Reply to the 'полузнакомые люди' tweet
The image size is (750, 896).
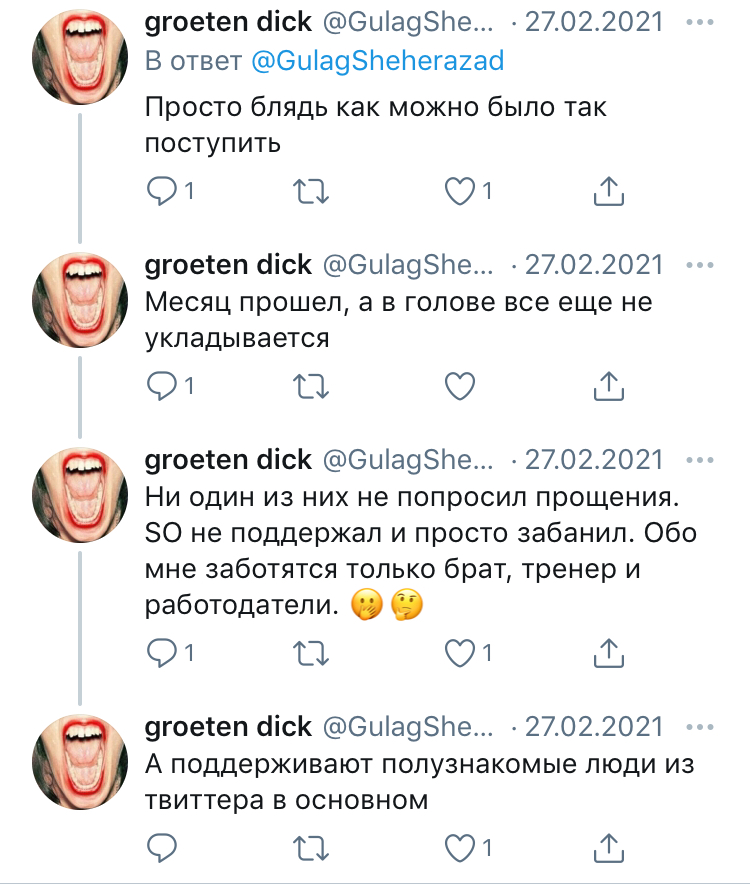161,848
